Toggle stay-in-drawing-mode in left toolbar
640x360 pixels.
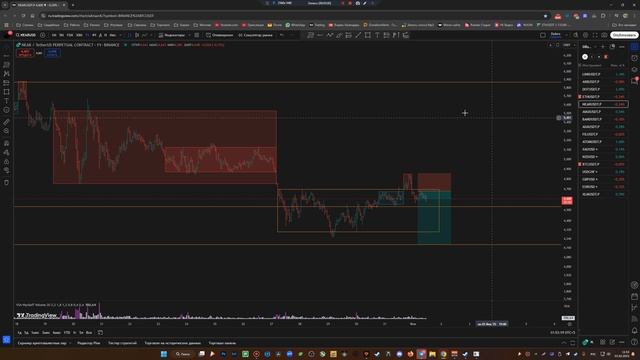tap(7, 152)
